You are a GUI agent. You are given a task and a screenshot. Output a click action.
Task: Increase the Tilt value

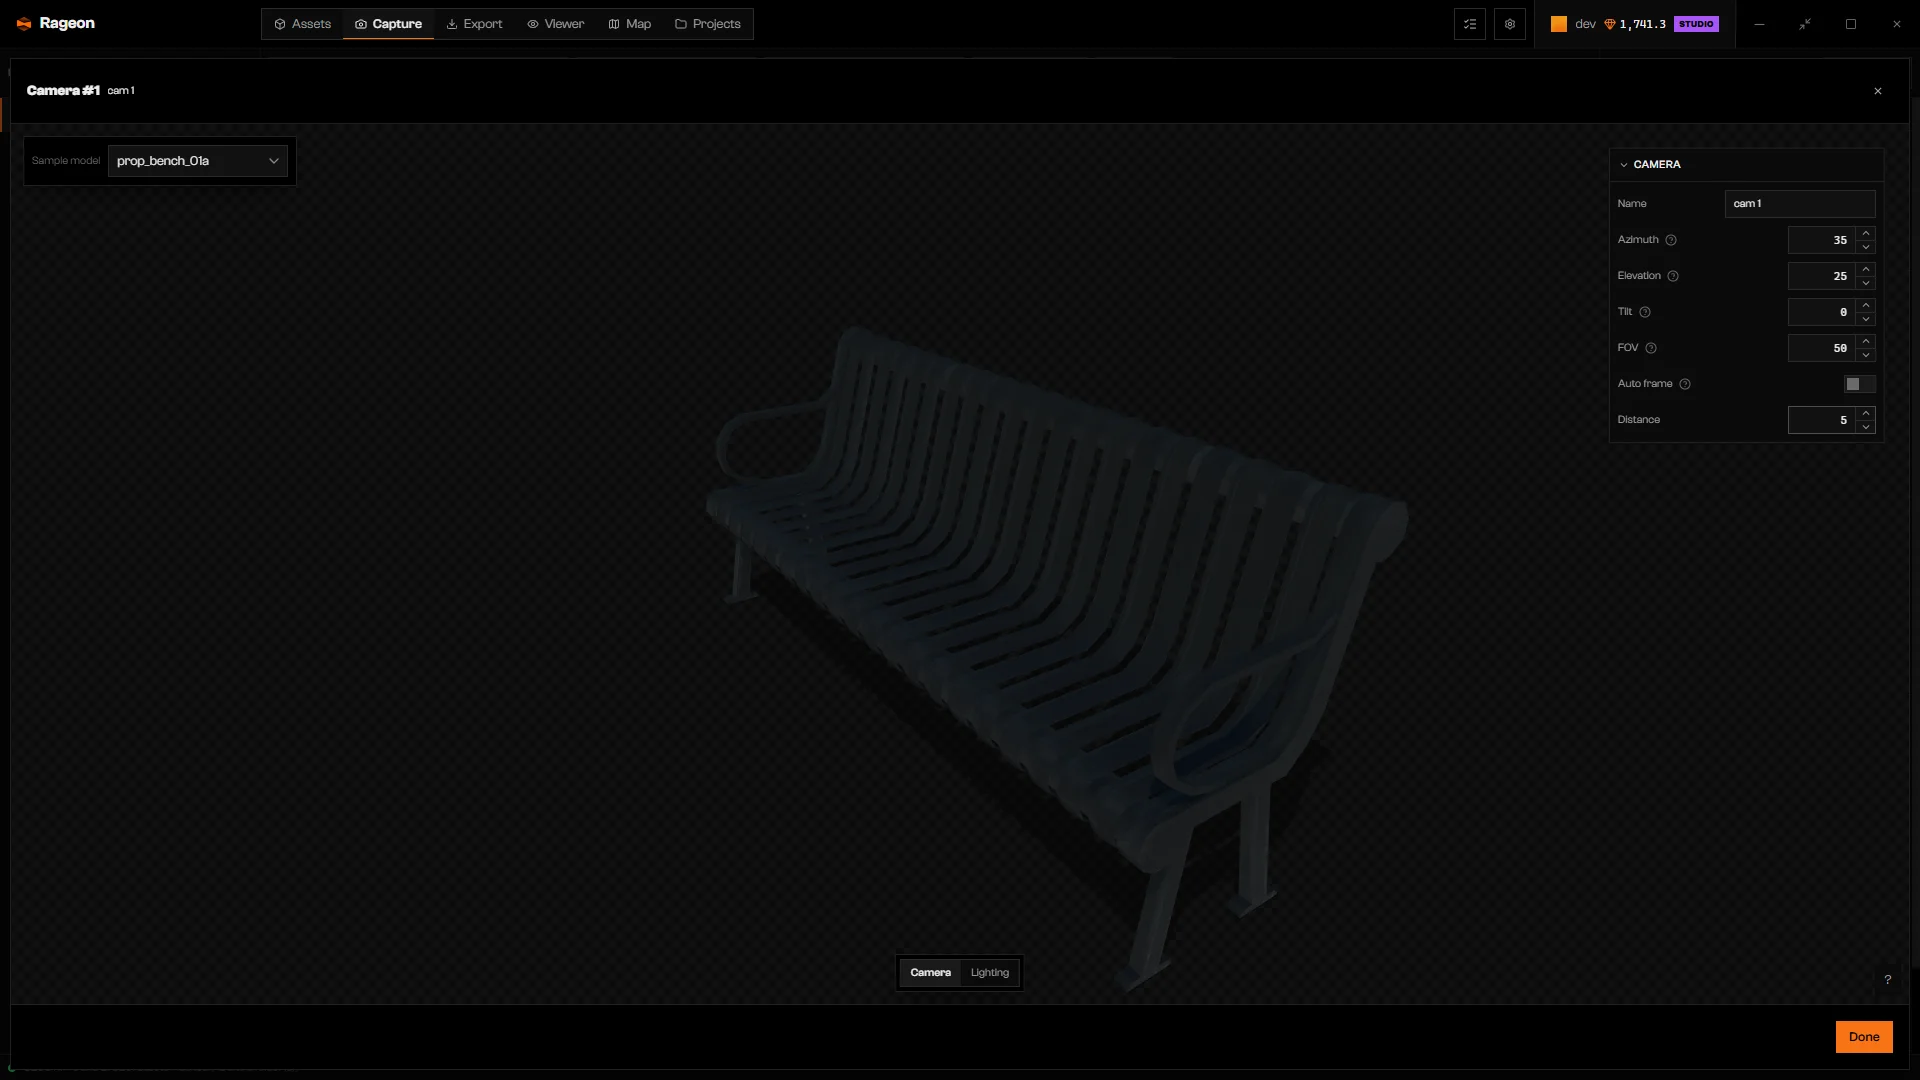click(x=1866, y=305)
